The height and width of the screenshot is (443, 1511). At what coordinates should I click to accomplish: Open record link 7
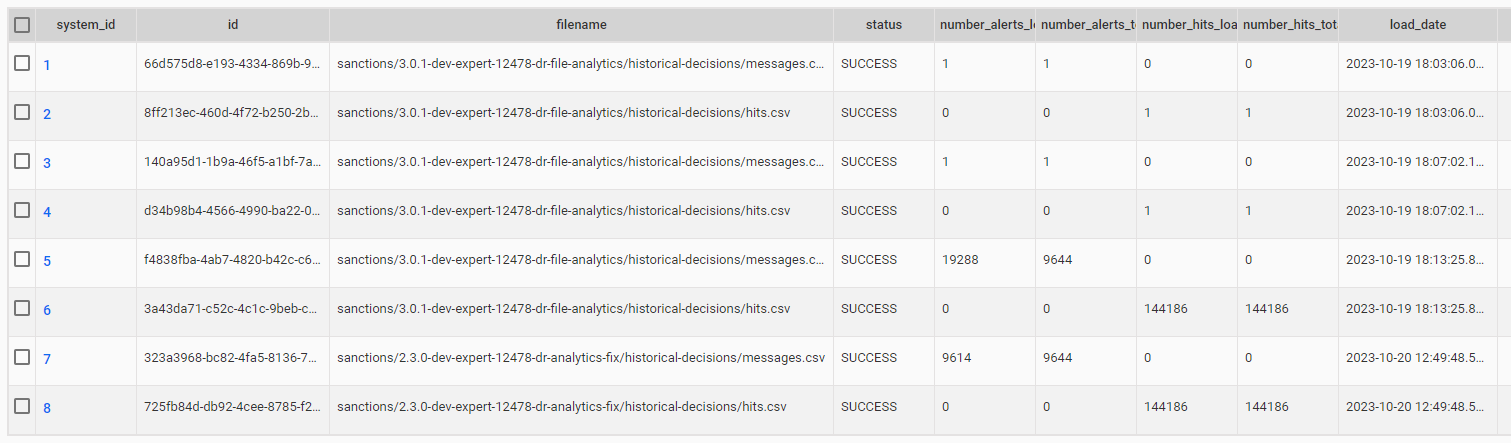[x=47, y=359]
